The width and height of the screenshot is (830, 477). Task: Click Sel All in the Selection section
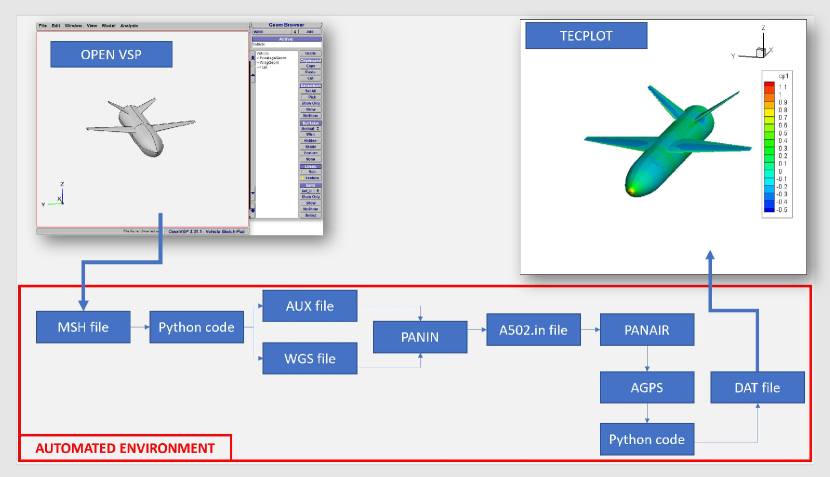coord(310,91)
